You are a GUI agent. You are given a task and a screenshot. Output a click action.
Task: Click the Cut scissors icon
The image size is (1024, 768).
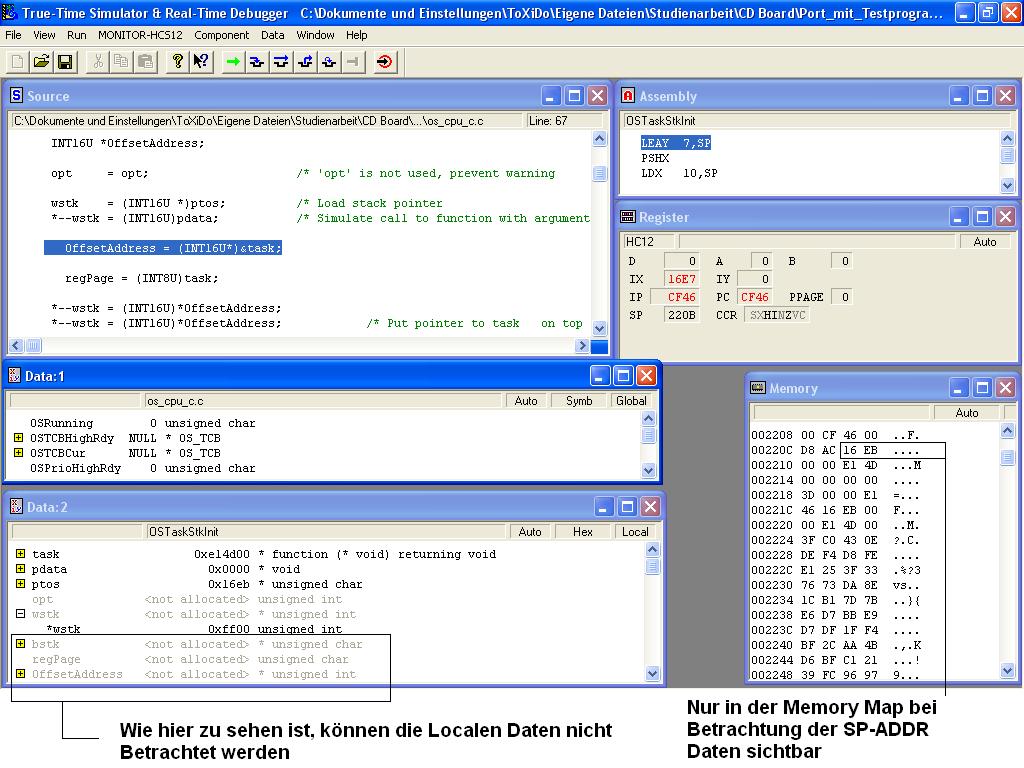click(98, 62)
